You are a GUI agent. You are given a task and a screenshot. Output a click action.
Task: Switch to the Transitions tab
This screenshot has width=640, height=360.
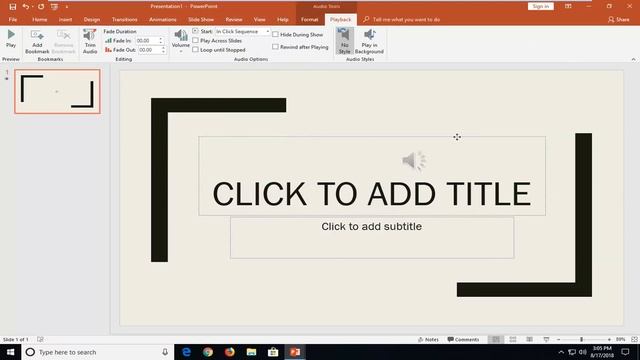pos(124,19)
